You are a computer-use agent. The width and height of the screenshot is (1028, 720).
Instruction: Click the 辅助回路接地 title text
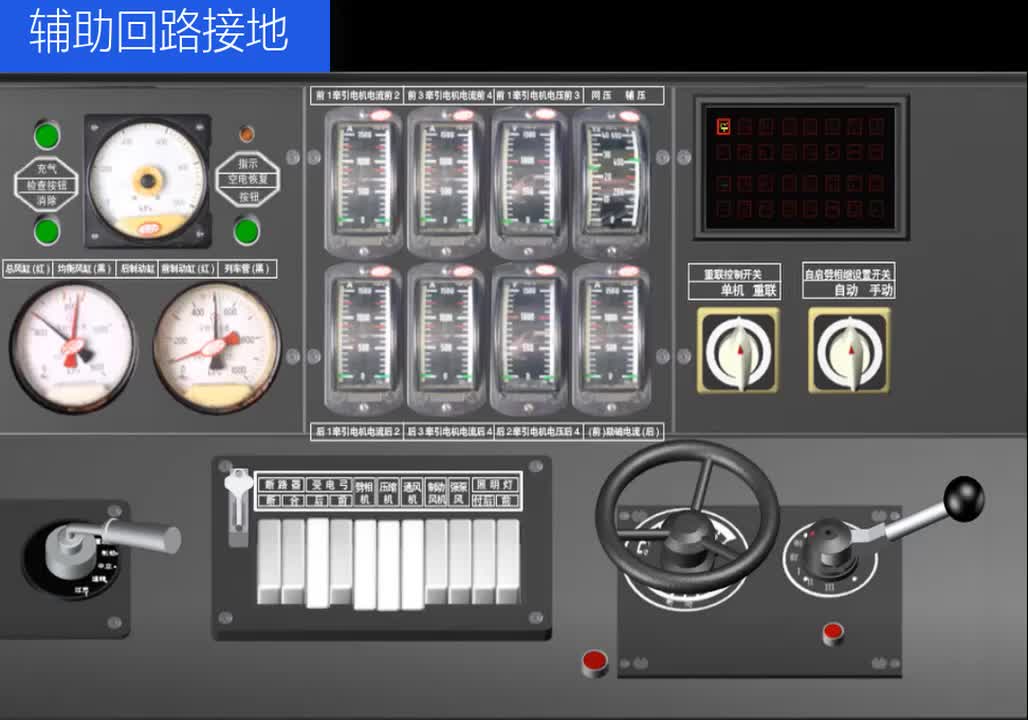[x=158, y=31]
